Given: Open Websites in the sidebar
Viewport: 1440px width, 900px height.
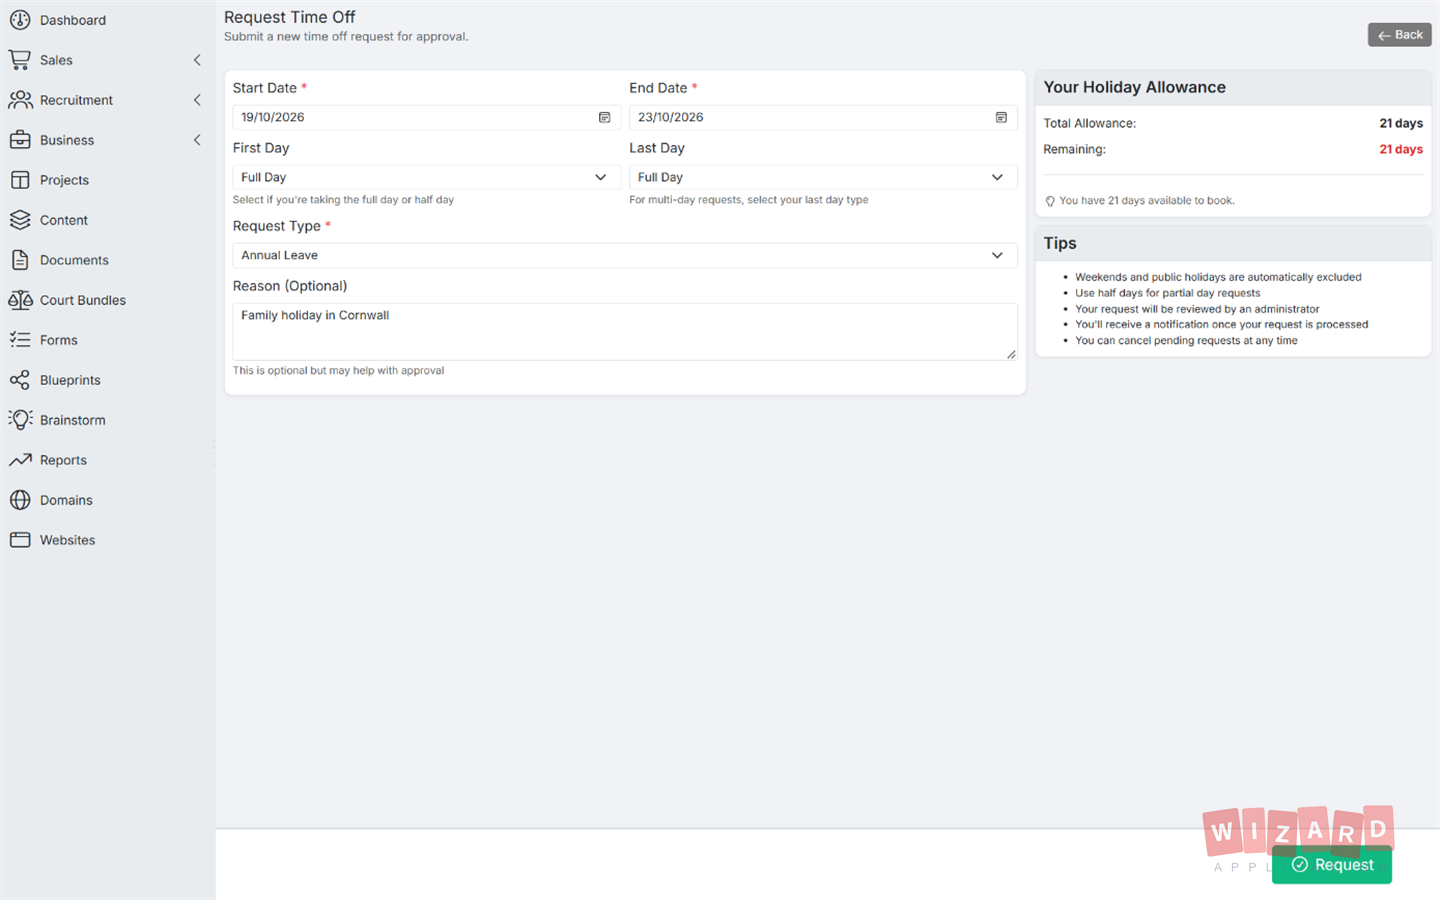Looking at the screenshot, I should coord(108,540).
